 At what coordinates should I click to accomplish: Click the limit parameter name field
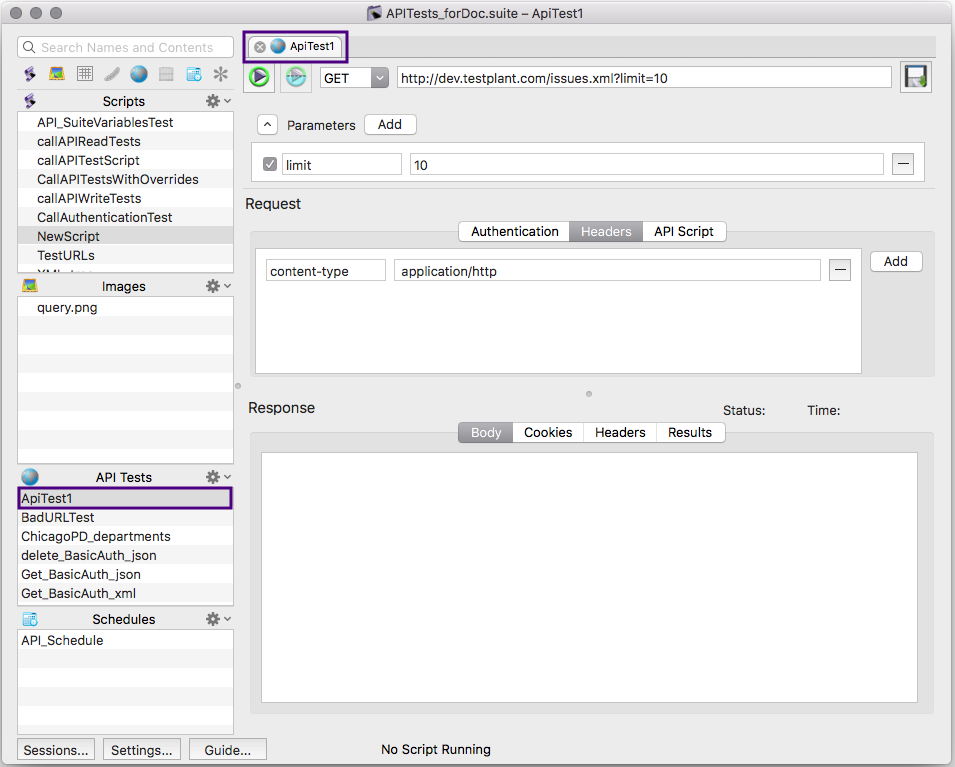pyautogui.click(x=342, y=164)
